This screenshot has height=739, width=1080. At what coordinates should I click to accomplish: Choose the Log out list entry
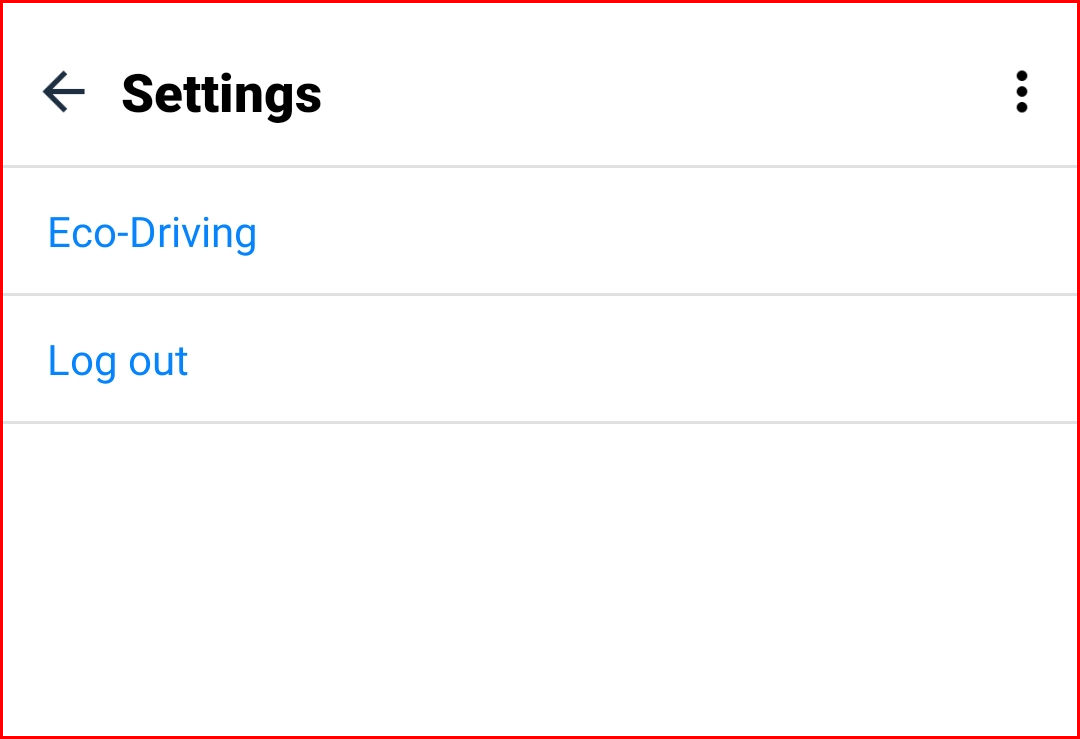tap(540, 359)
